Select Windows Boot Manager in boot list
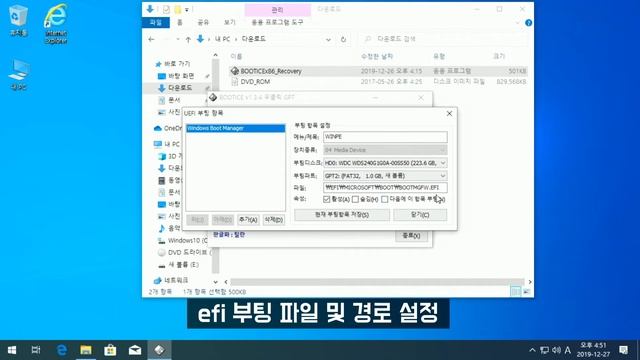 click(x=236, y=128)
